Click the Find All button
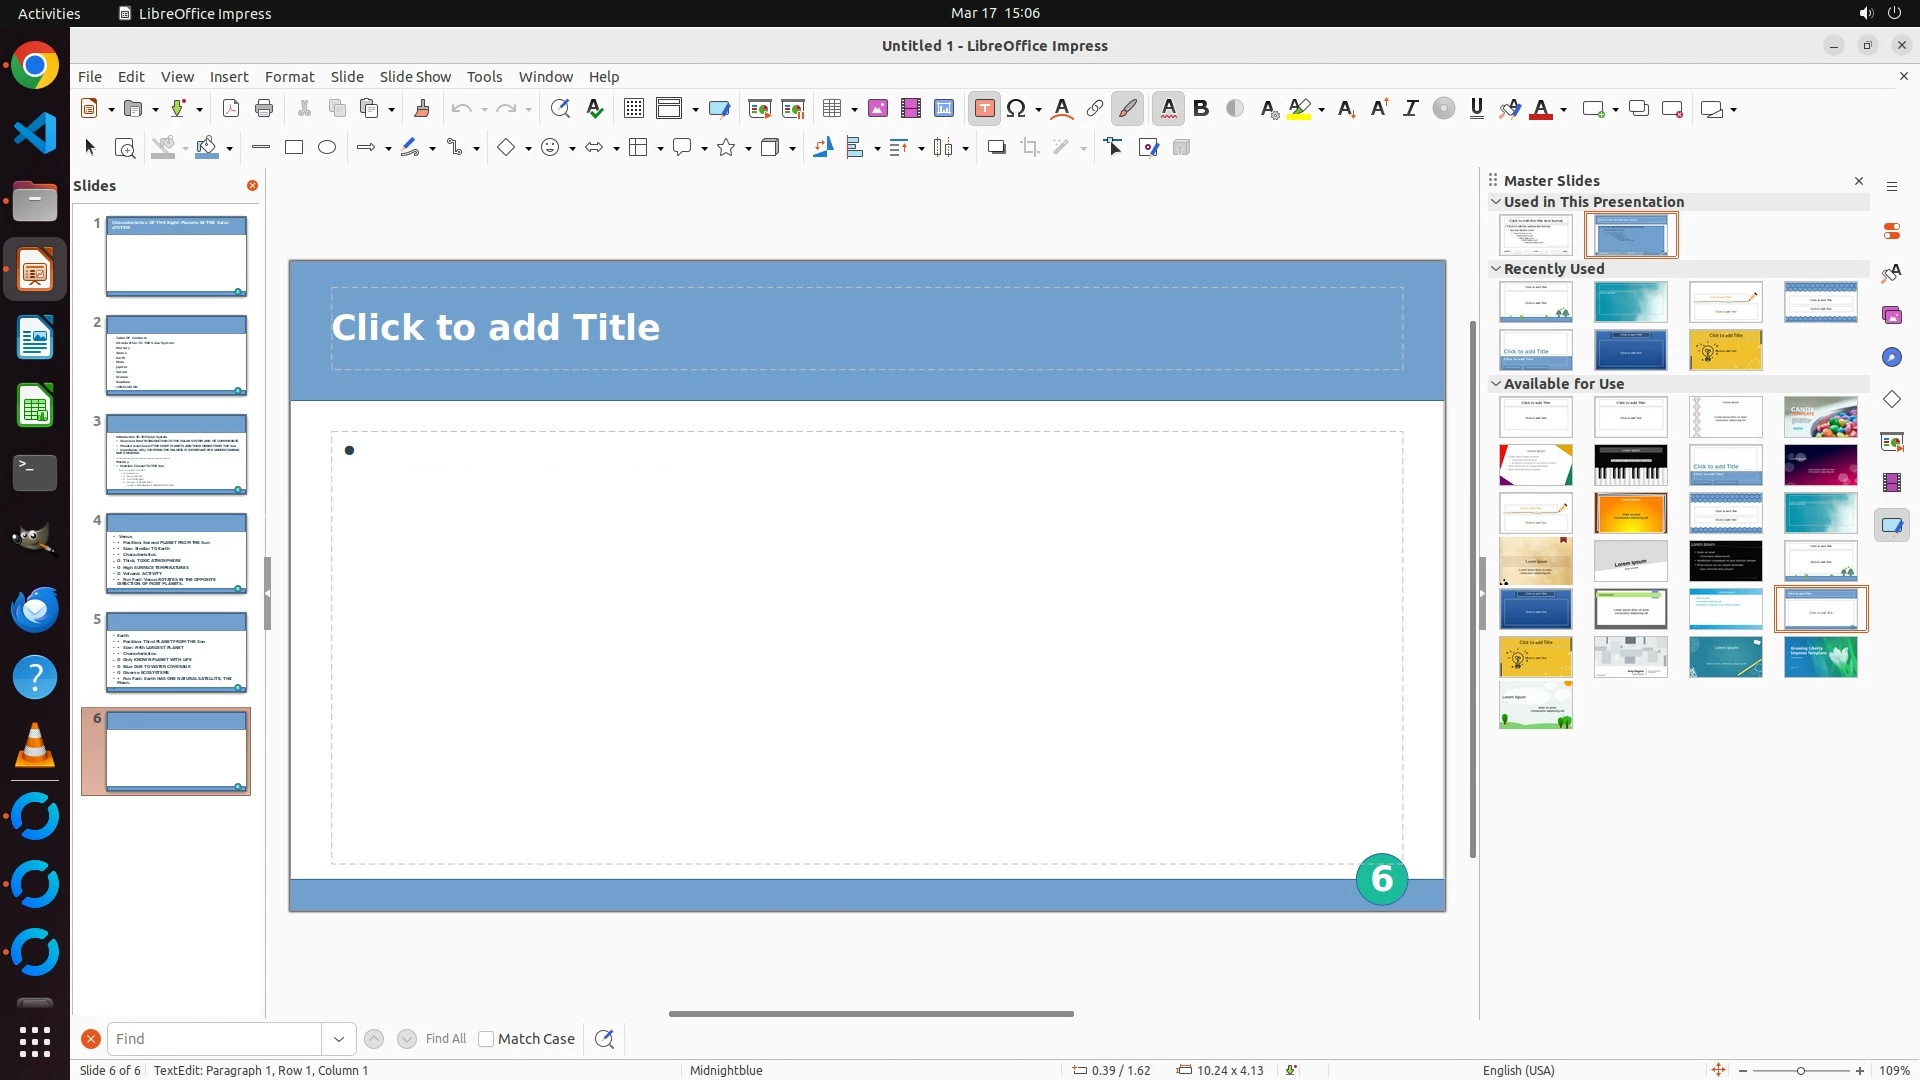 446,1039
